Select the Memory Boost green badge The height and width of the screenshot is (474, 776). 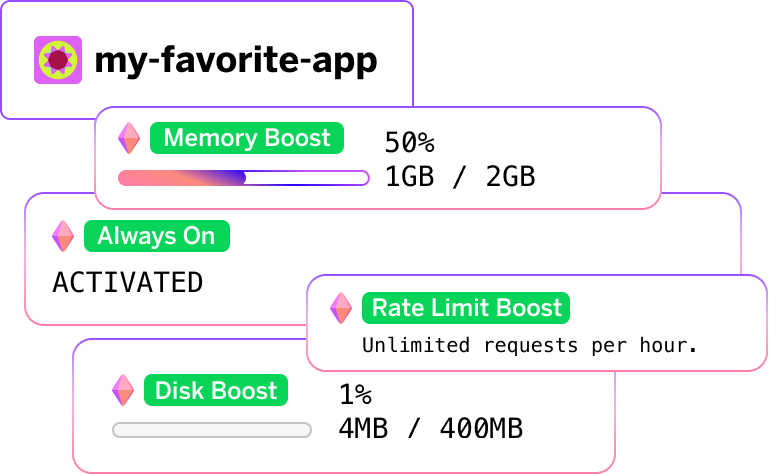[246, 138]
